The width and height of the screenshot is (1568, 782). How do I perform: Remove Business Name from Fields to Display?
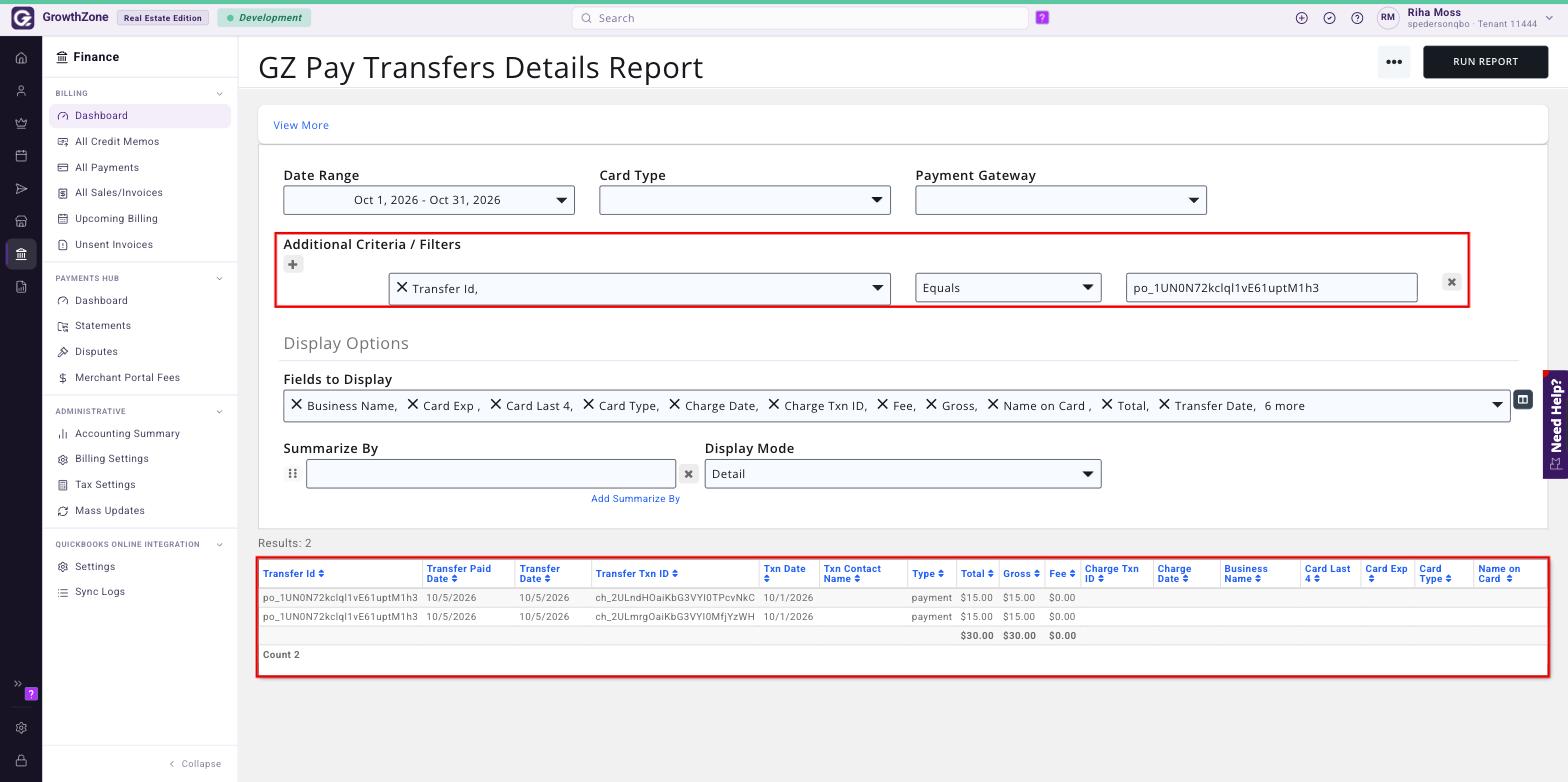click(x=296, y=405)
